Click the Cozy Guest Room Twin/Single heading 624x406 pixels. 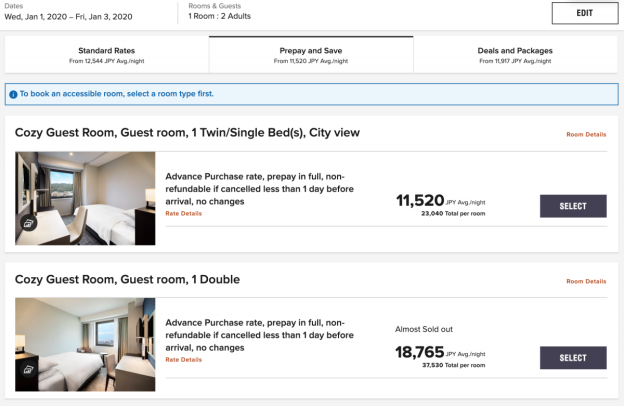187,133
